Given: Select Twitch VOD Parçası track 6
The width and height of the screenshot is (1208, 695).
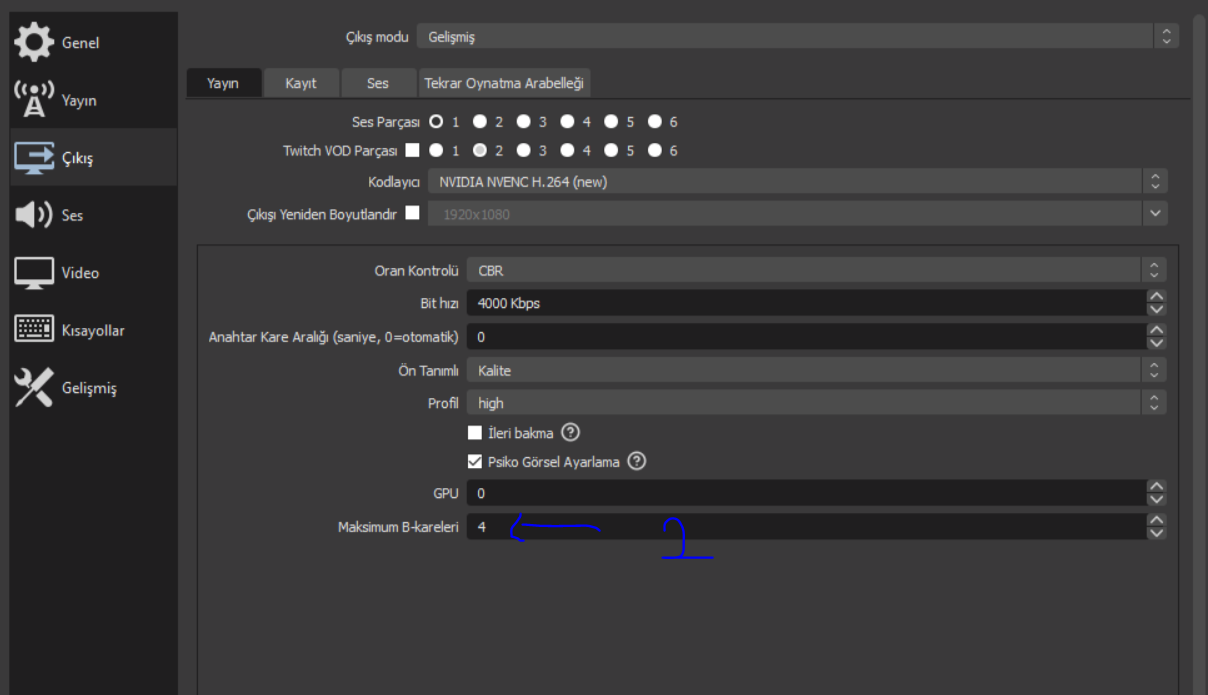Looking at the screenshot, I should [655, 151].
